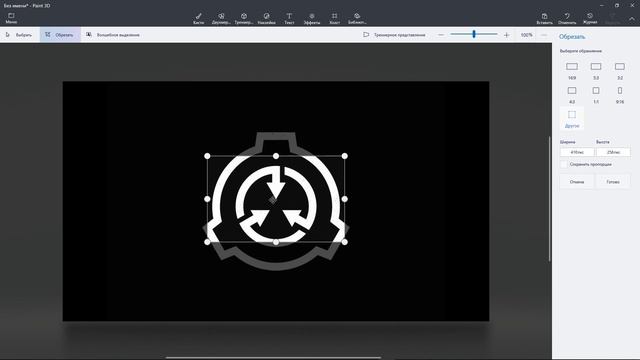Toggle Трехмерное представление (3D view)
Image resolution: width=640 pixels, height=360 pixels.
point(394,35)
